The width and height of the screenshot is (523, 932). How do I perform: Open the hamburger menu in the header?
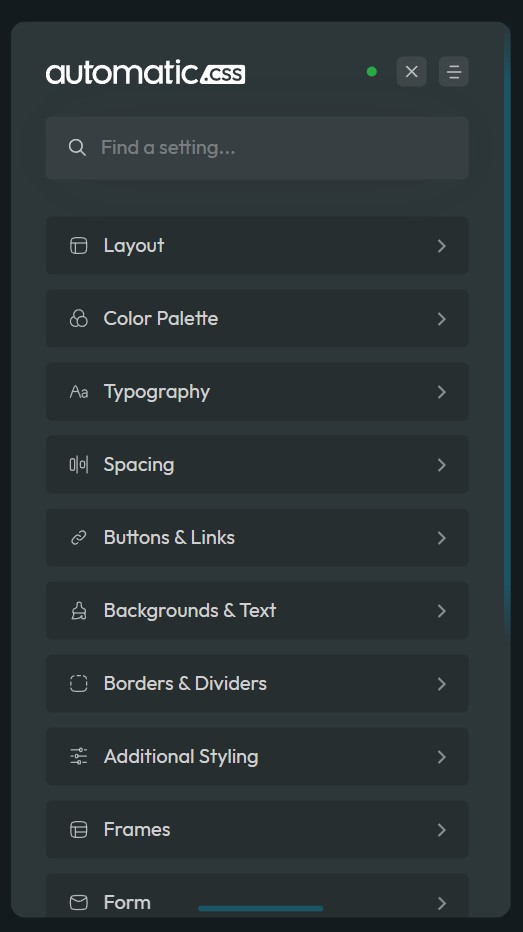(x=454, y=72)
